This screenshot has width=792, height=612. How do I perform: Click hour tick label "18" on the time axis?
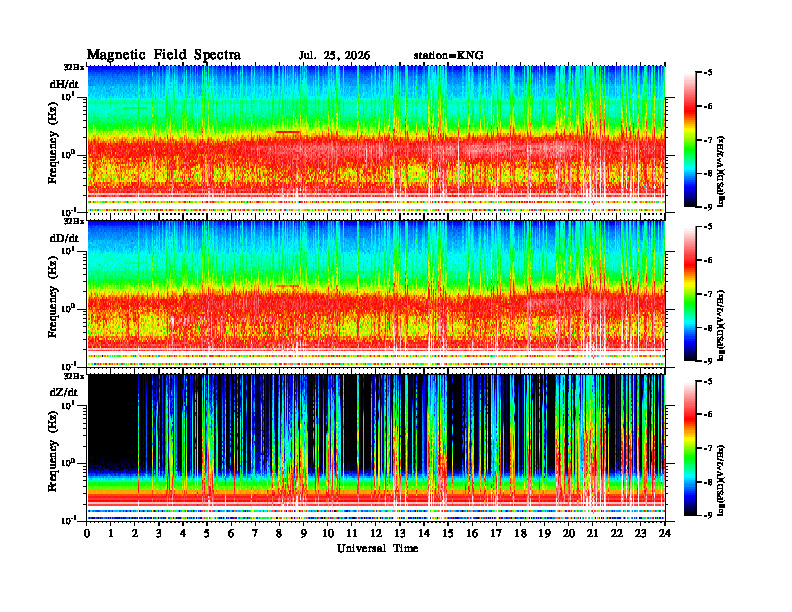pyautogui.click(x=520, y=534)
